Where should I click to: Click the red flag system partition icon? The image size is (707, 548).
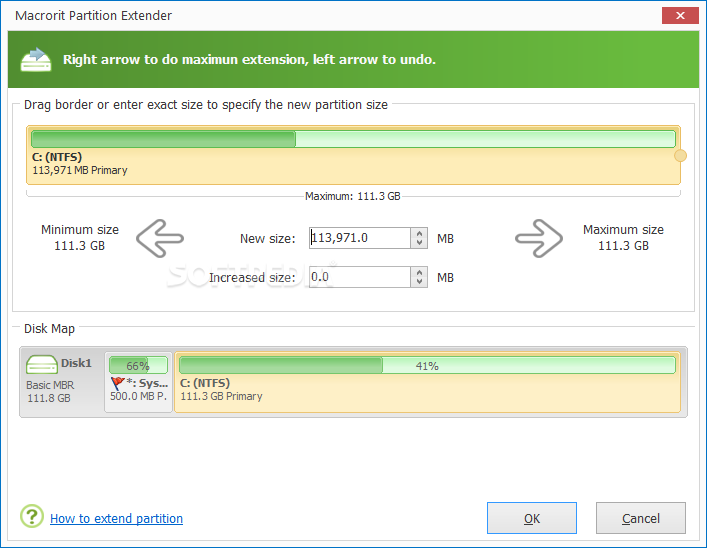click(117, 383)
